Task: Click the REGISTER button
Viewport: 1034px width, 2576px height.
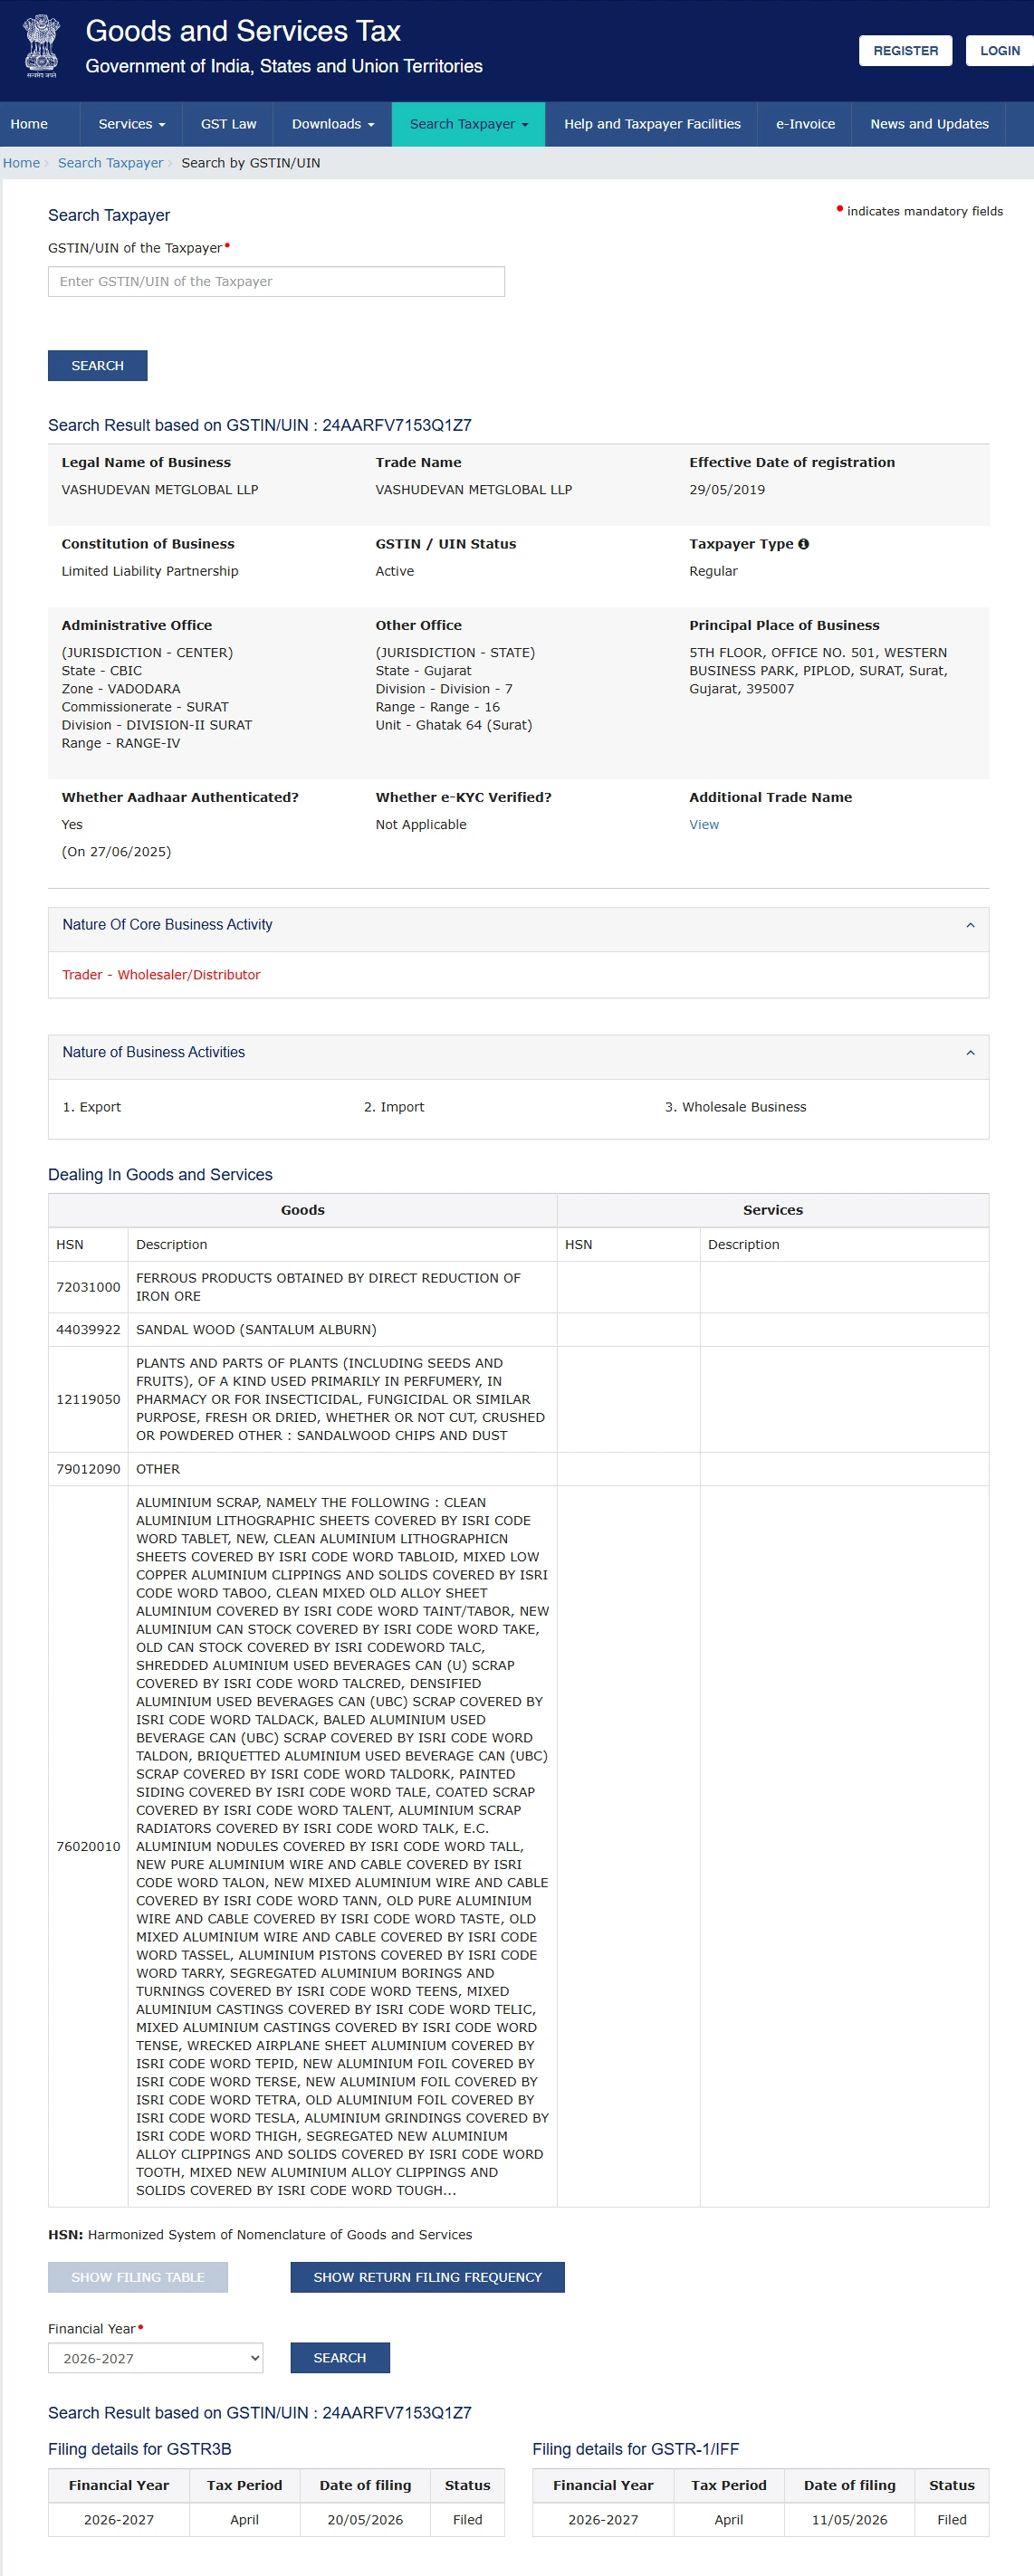Action: 905,51
